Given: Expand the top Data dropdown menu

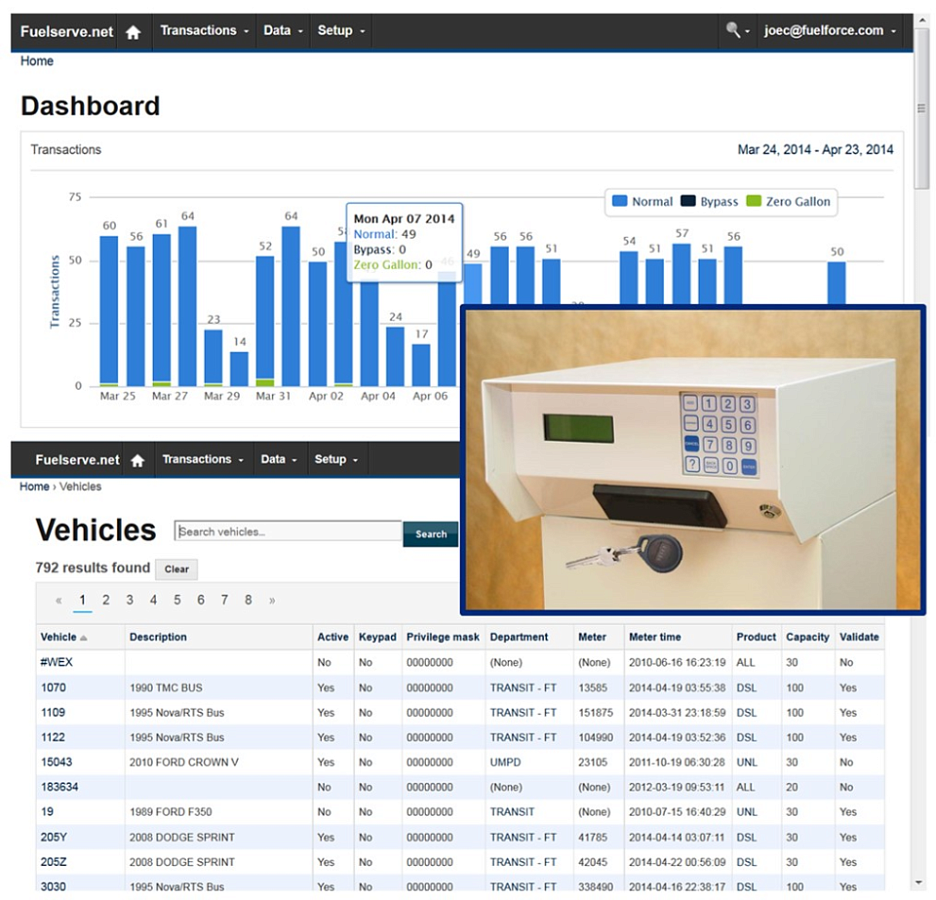Looking at the screenshot, I should tap(283, 30).
